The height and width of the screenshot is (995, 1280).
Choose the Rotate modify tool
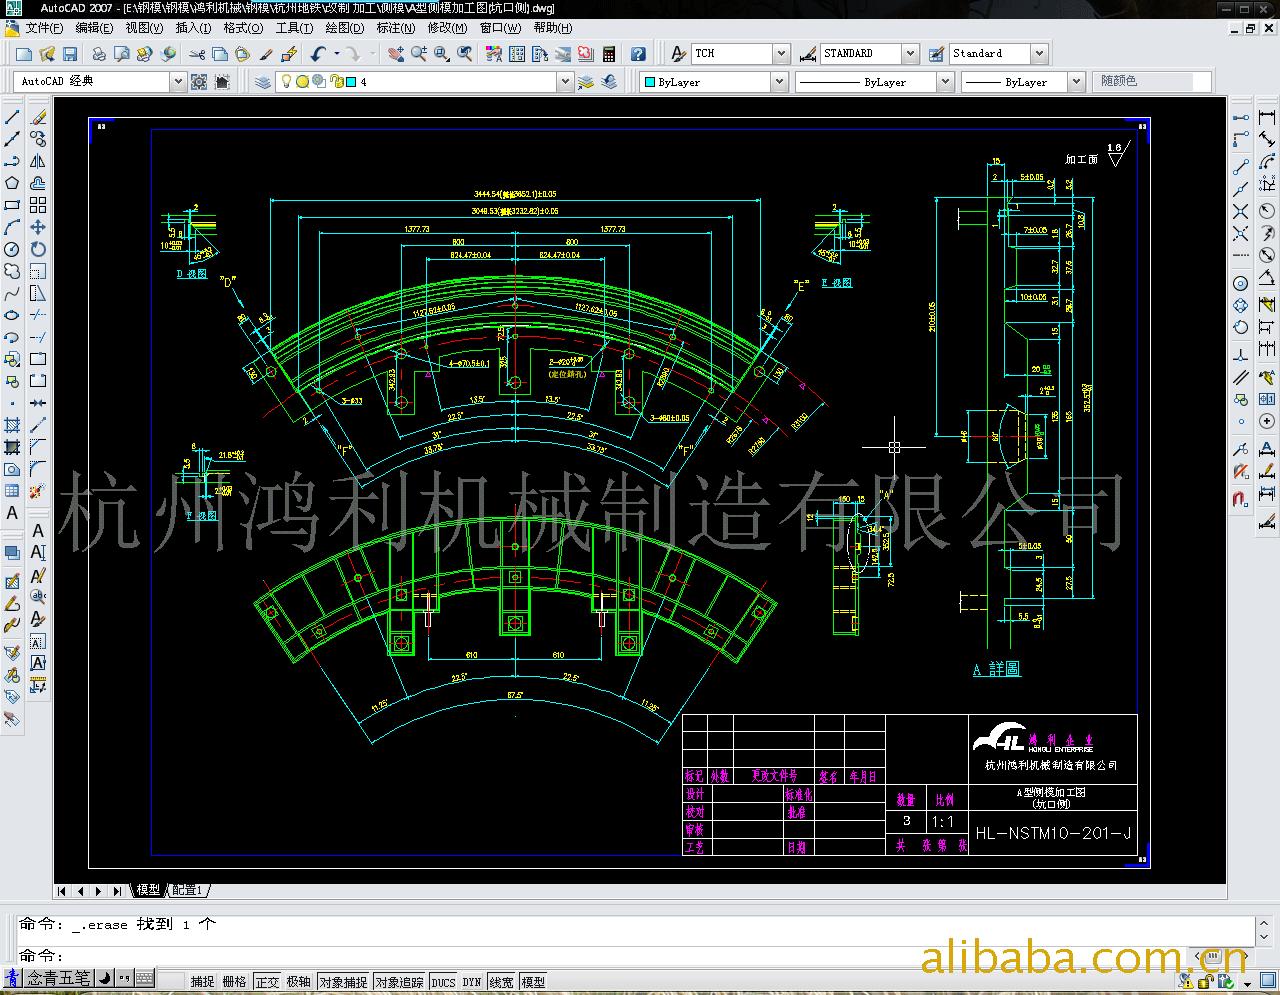[38, 249]
